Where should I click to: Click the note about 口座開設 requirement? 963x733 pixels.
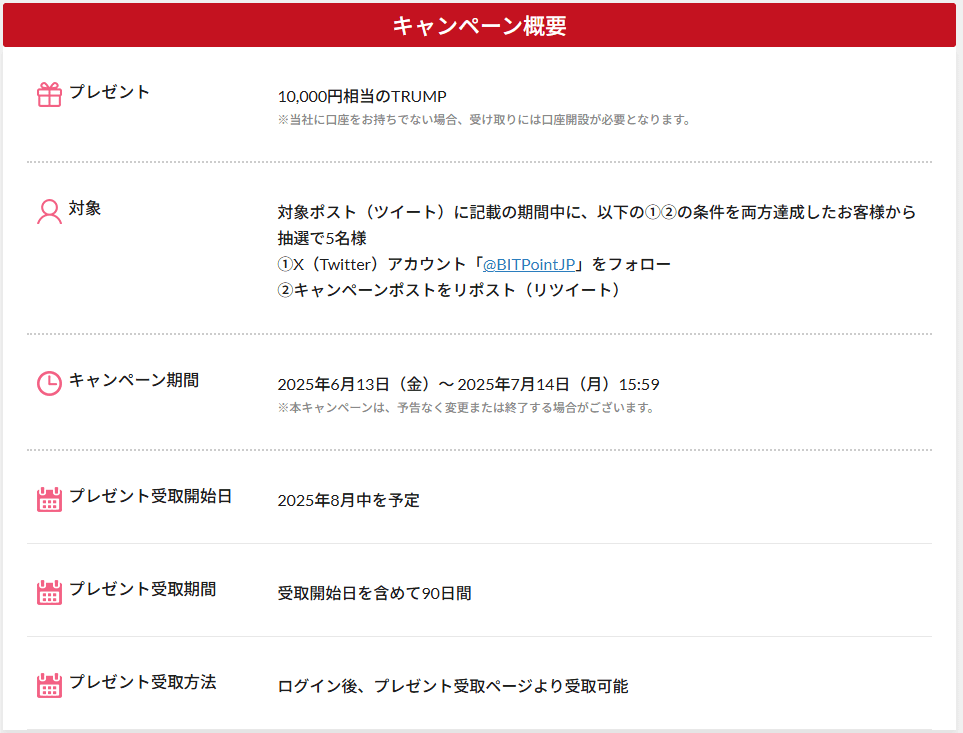click(484, 120)
